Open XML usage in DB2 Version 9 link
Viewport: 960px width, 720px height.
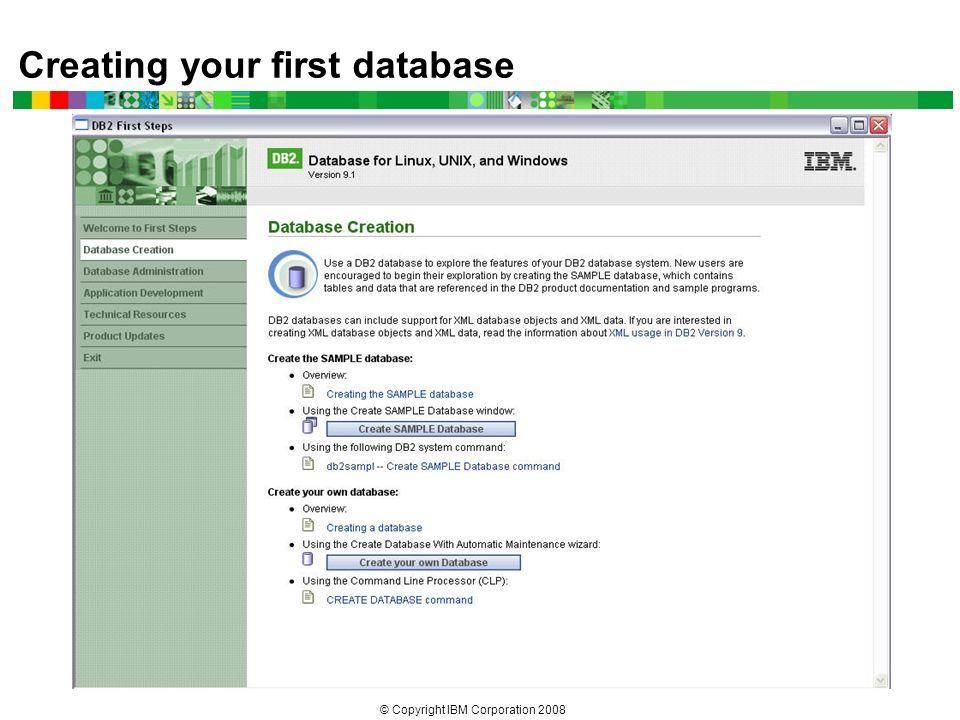pyautogui.click(x=677, y=333)
